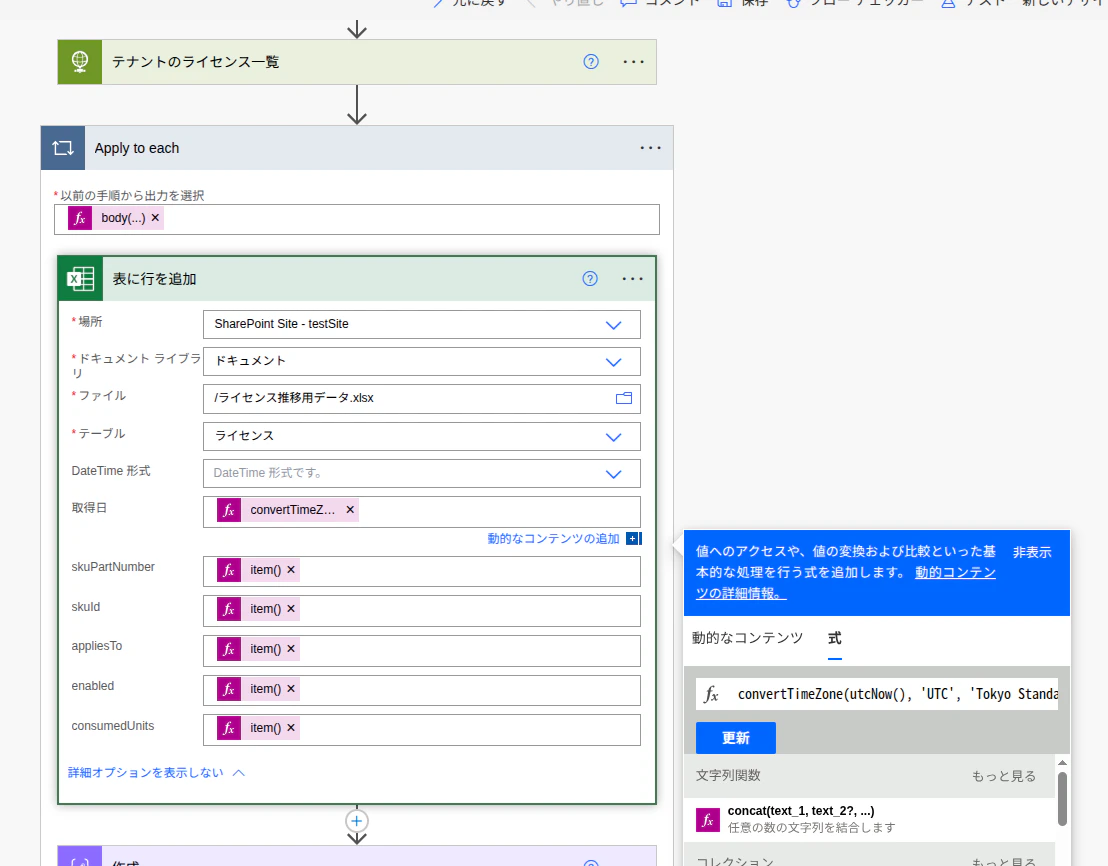The image size is (1108, 866).
Task: Click the テナントのライセンス一覧 title text
Action: click(196, 62)
